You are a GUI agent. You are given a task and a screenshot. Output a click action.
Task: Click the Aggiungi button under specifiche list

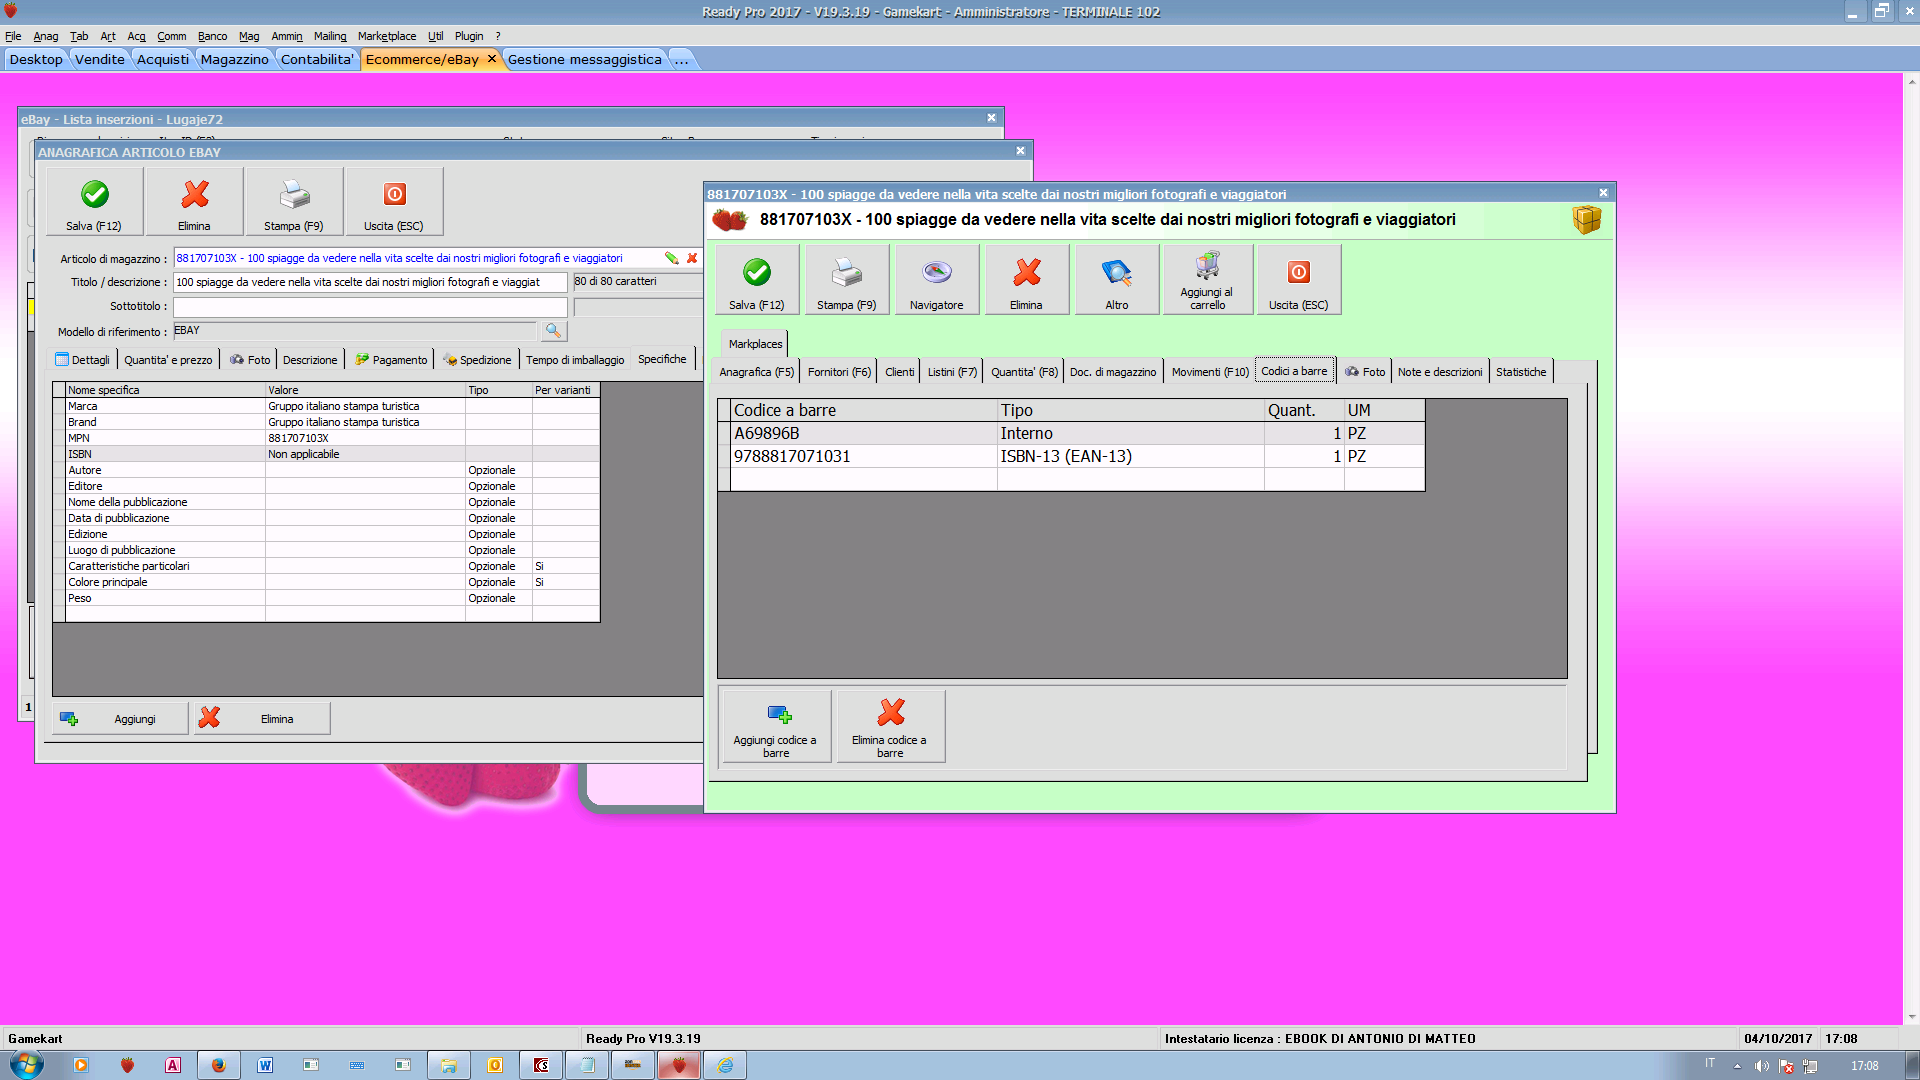tap(121, 719)
